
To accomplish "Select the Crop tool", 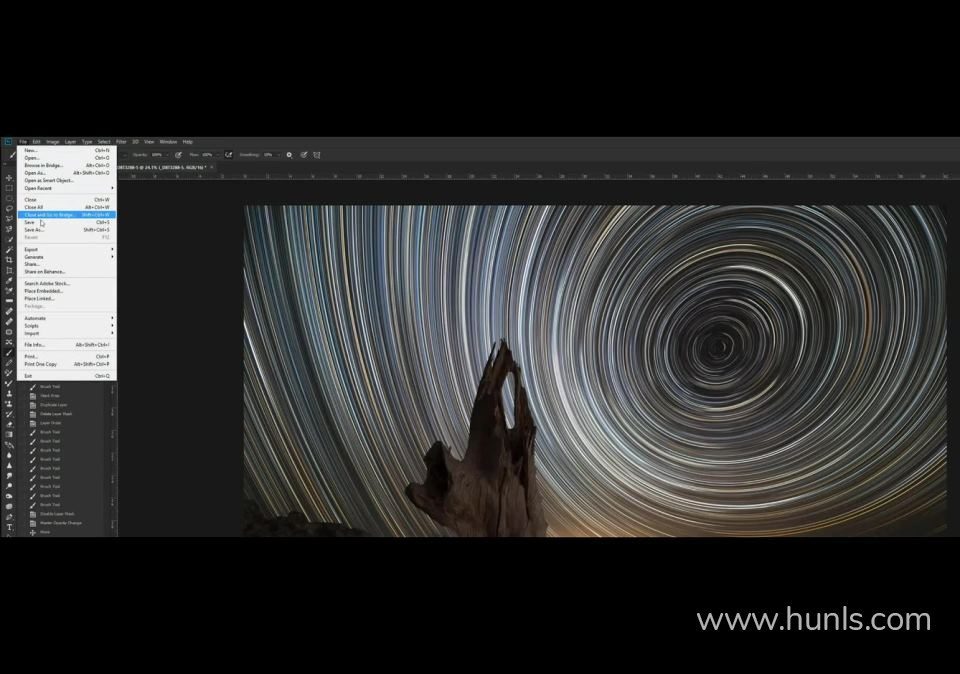I will [x=9, y=260].
